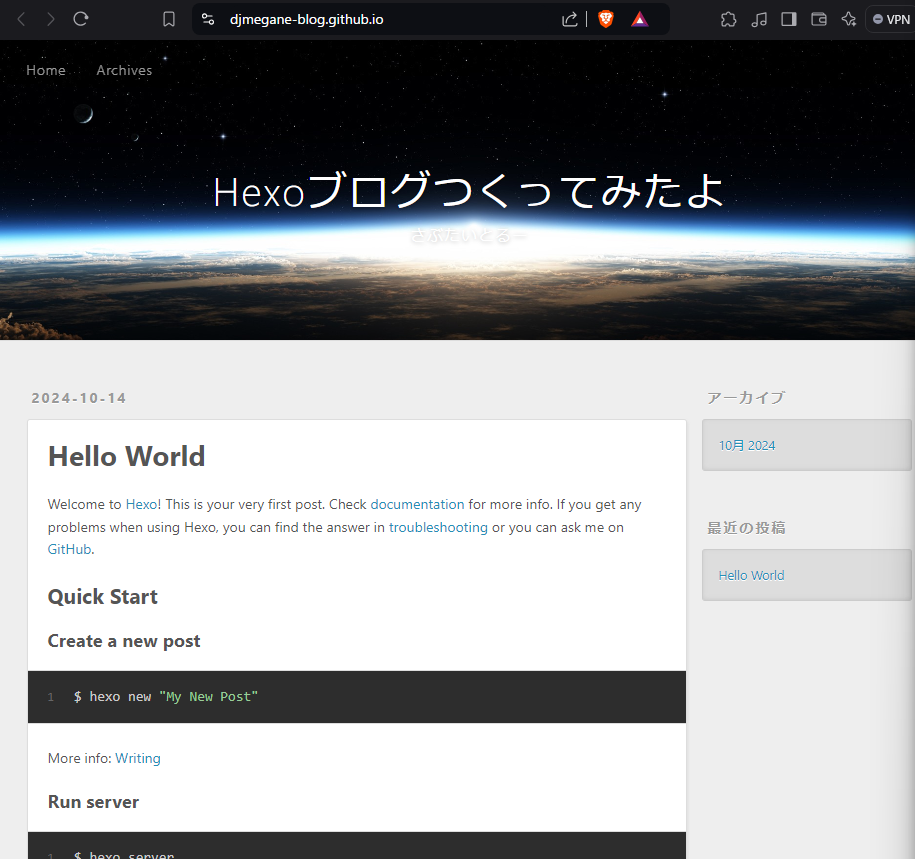Click the media playback music icon
The height and width of the screenshot is (859, 915).
[758, 19]
